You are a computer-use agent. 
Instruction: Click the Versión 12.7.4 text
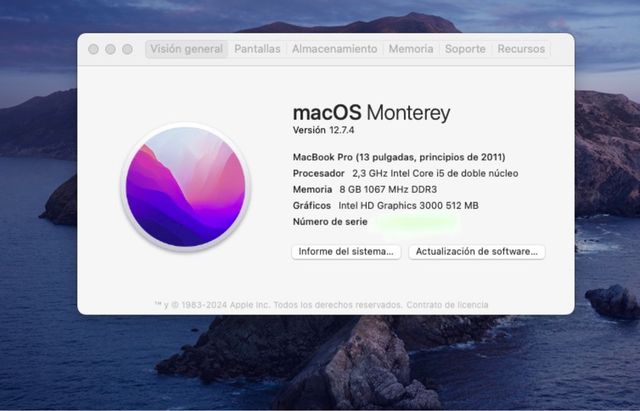(323, 130)
